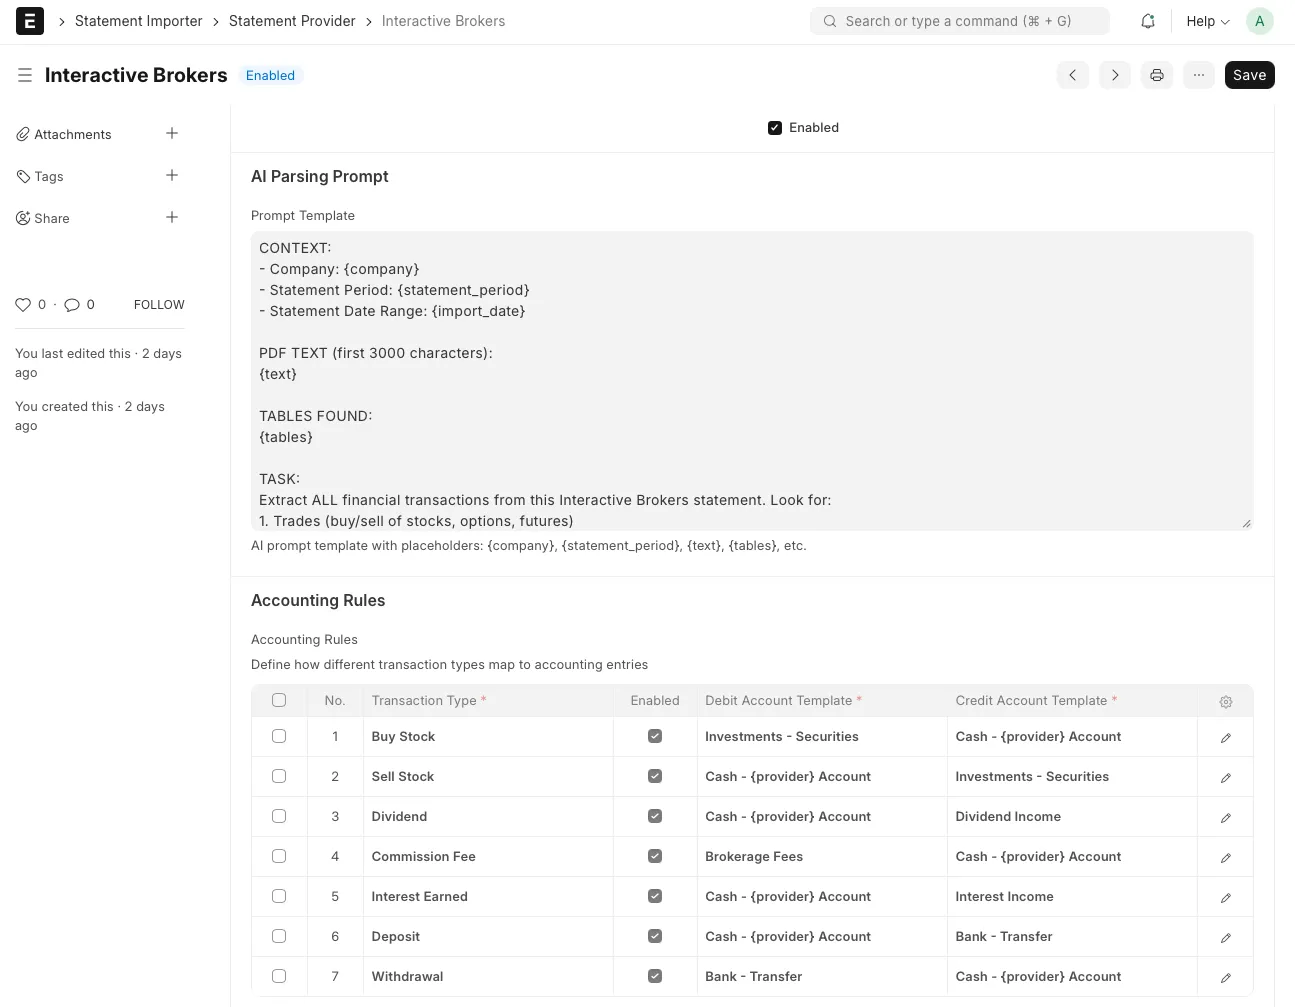The image size is (1295, 1007).
Task: Select all rows in Accounting Rules
Action: pos(279,700)
